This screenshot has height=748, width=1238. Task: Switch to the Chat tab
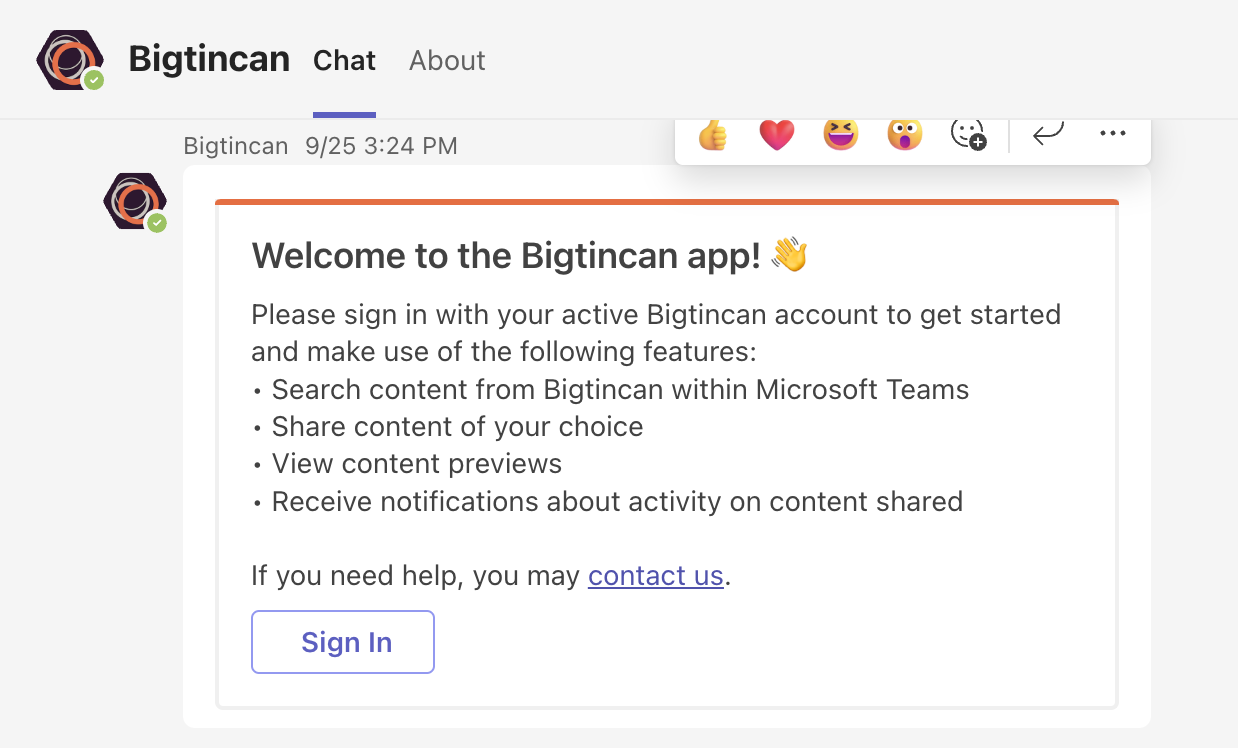(x=344, y=61)
